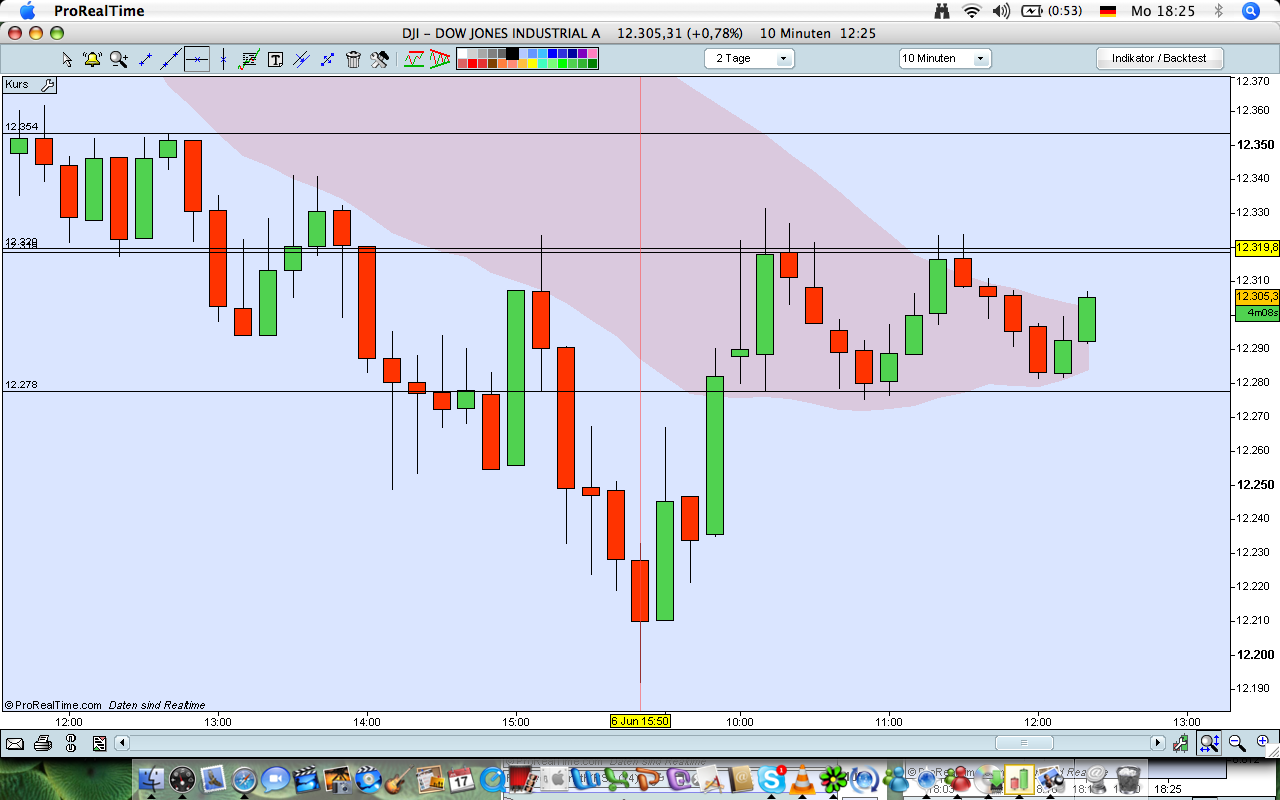Screen dimensions: 1280x800
Task: Open iCal from the Dock
Action: [461, 779]
